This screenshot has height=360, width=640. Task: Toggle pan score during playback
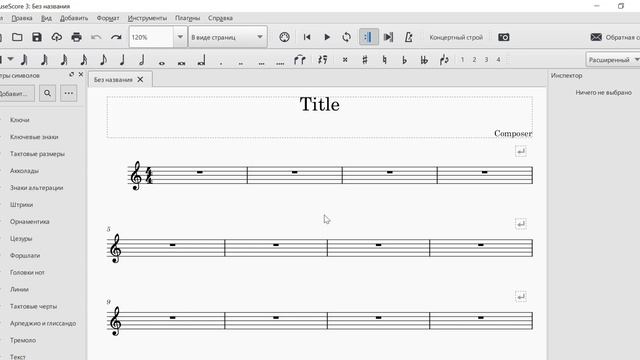point(388,37)
